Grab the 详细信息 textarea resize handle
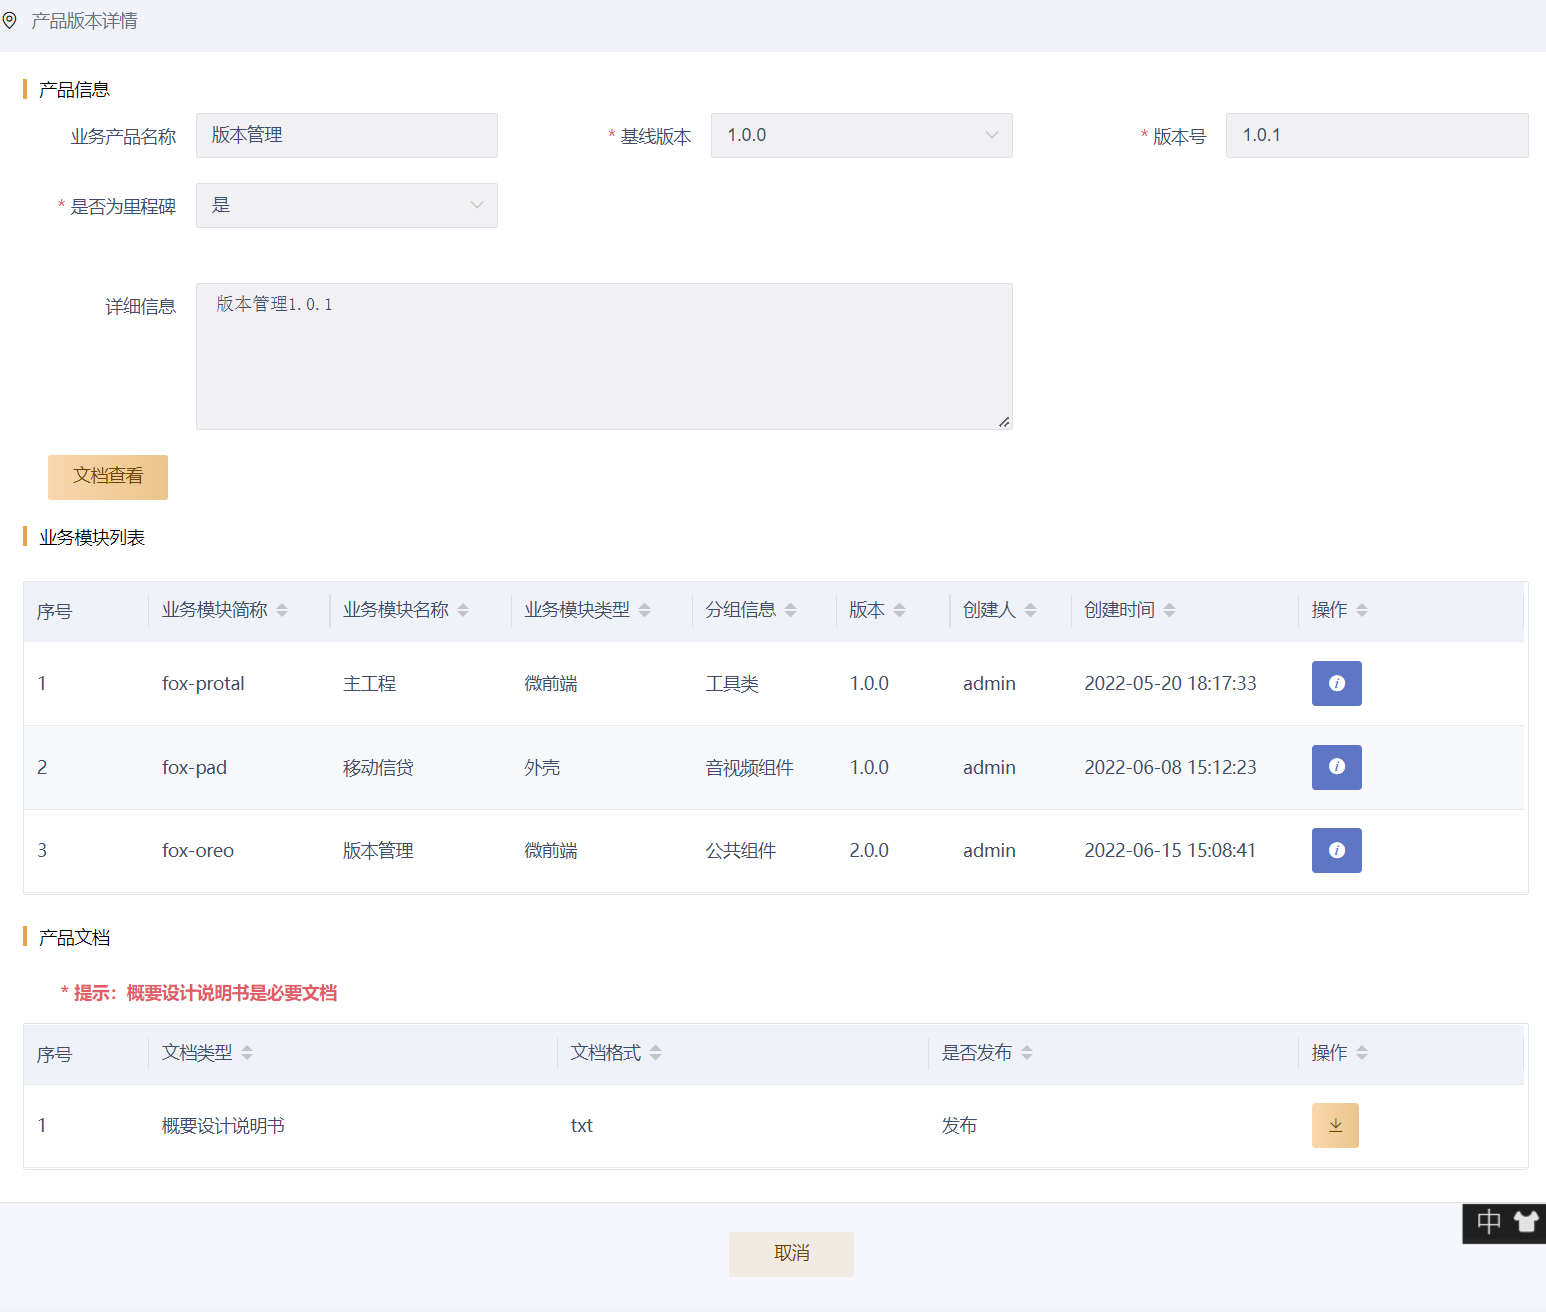 click(x=1004, y=422)
